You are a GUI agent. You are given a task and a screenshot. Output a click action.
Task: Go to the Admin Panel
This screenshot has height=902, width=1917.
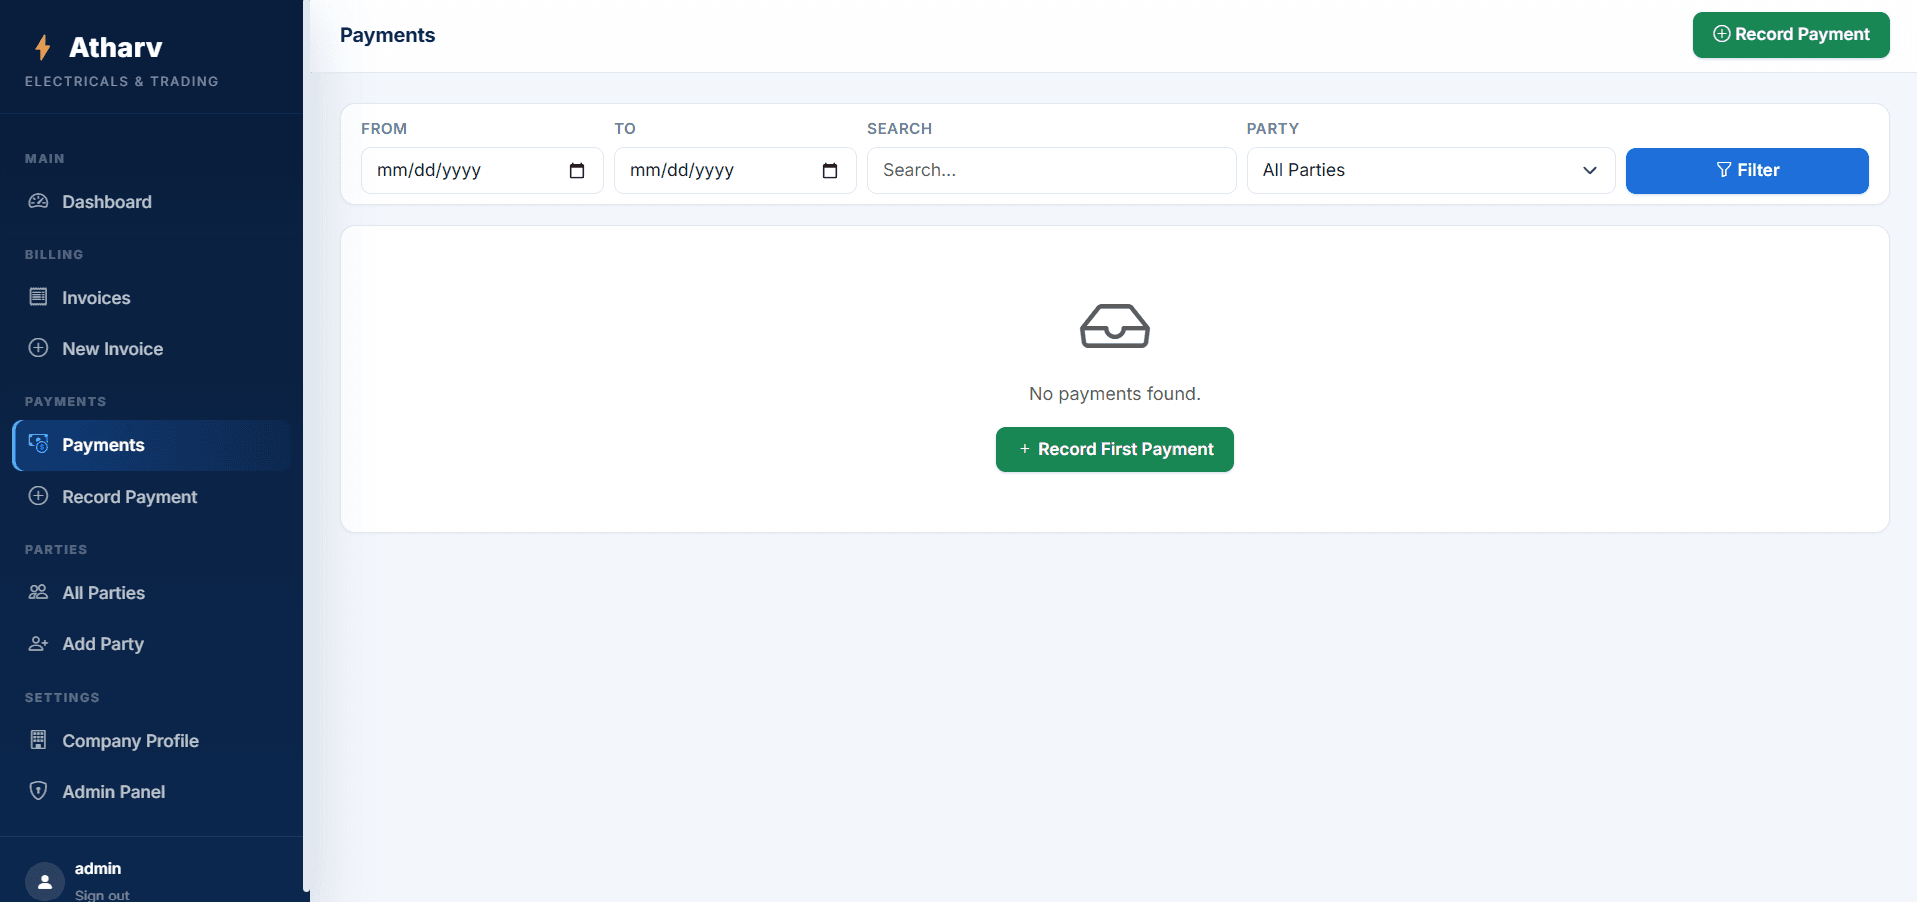pyautogui.click(x=152, y=792)
